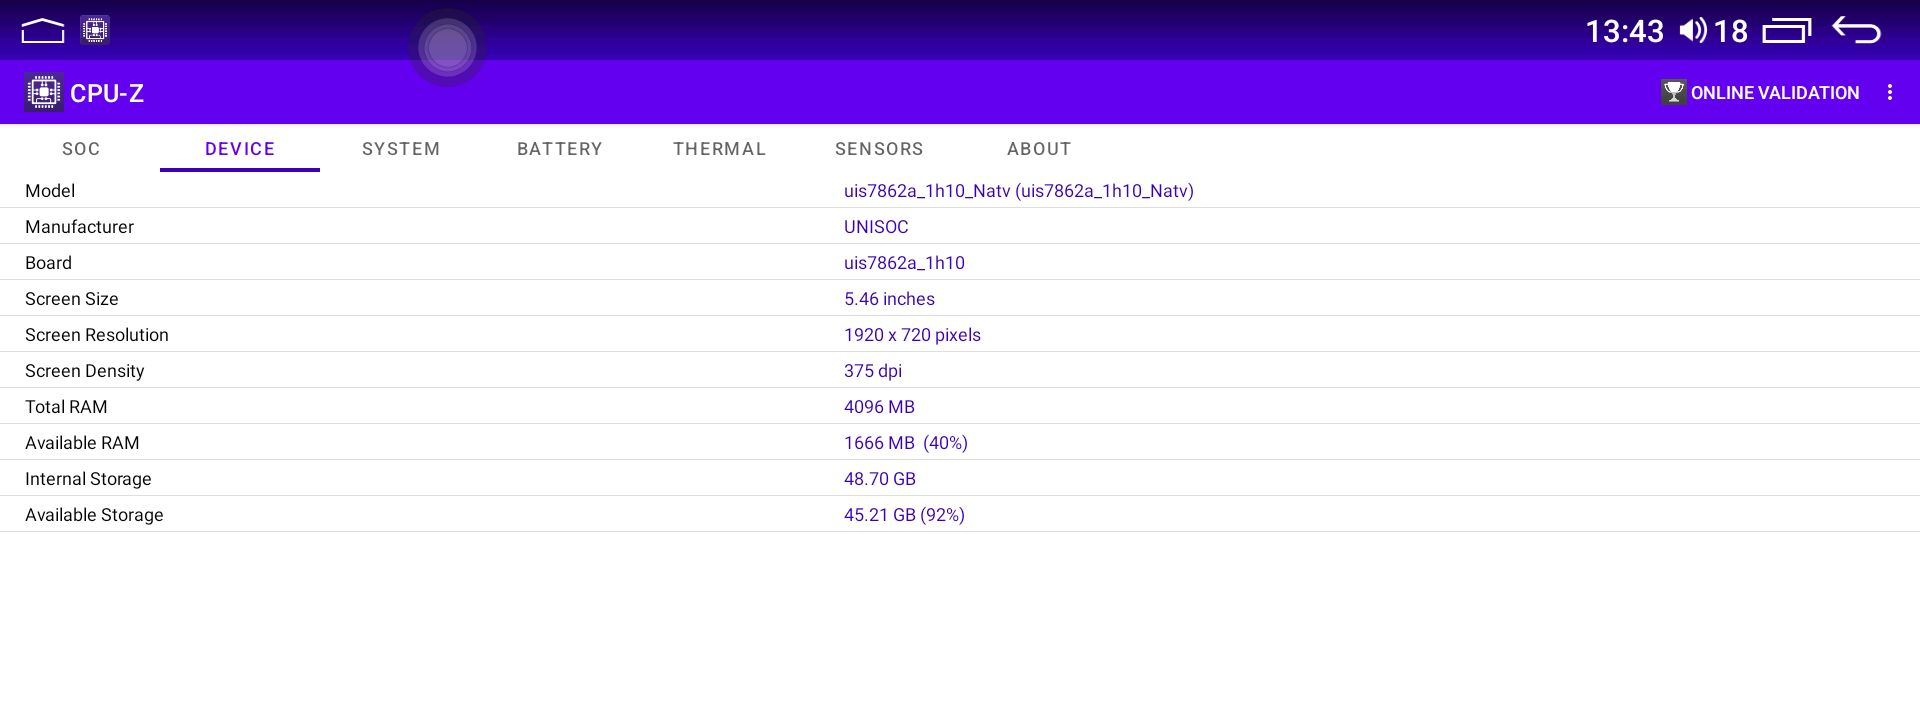The height and width of the screenshot is (720, 1920).
Task: Go to the THERMAL tab
Action: coord(719,149)
